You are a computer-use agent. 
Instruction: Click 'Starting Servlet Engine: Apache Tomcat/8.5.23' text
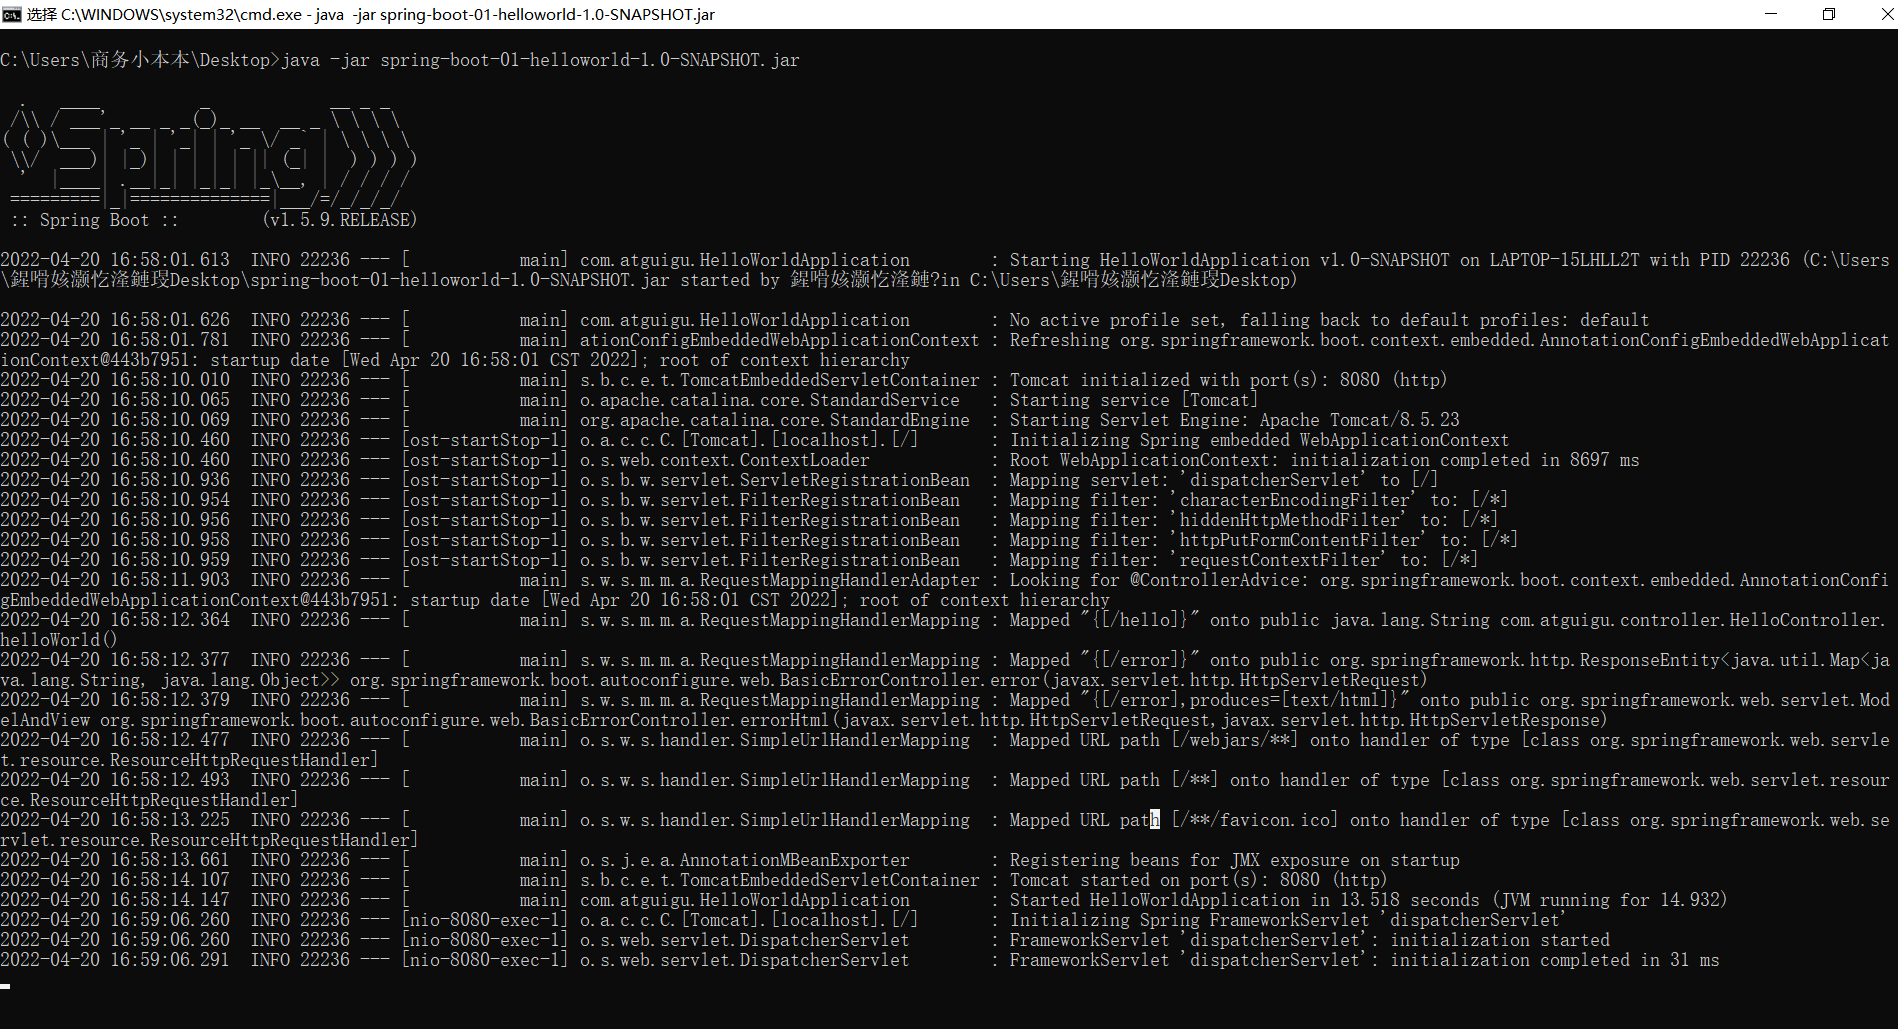1235,420
